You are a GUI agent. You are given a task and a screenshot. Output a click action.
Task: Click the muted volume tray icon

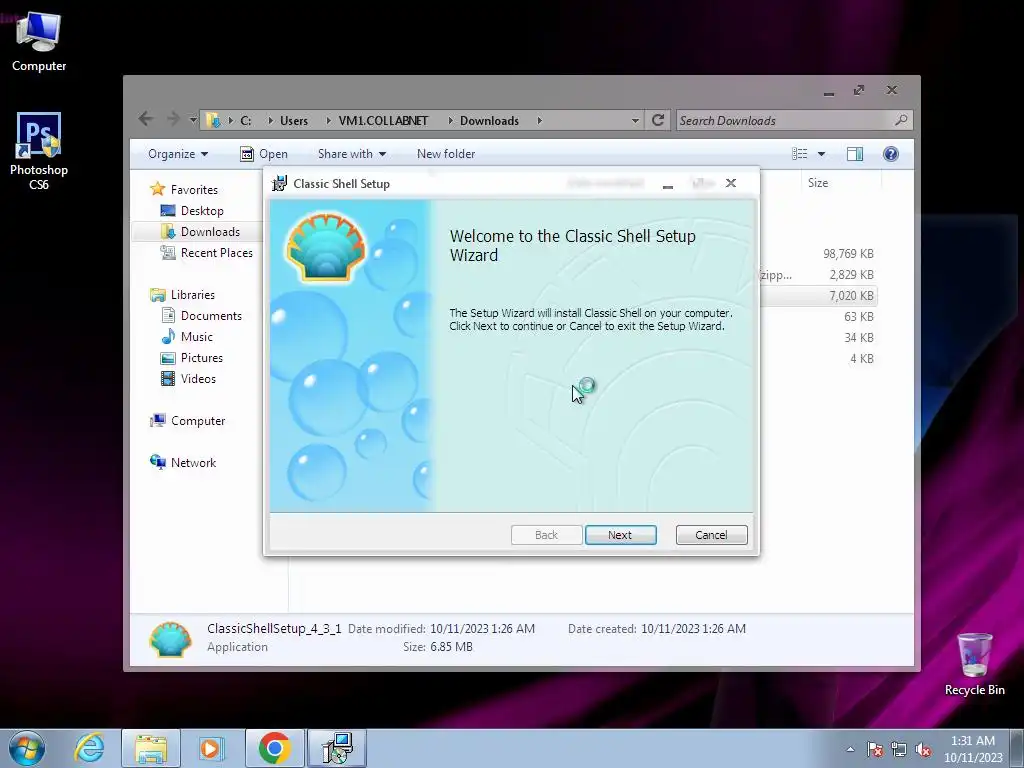pos(923,749)
